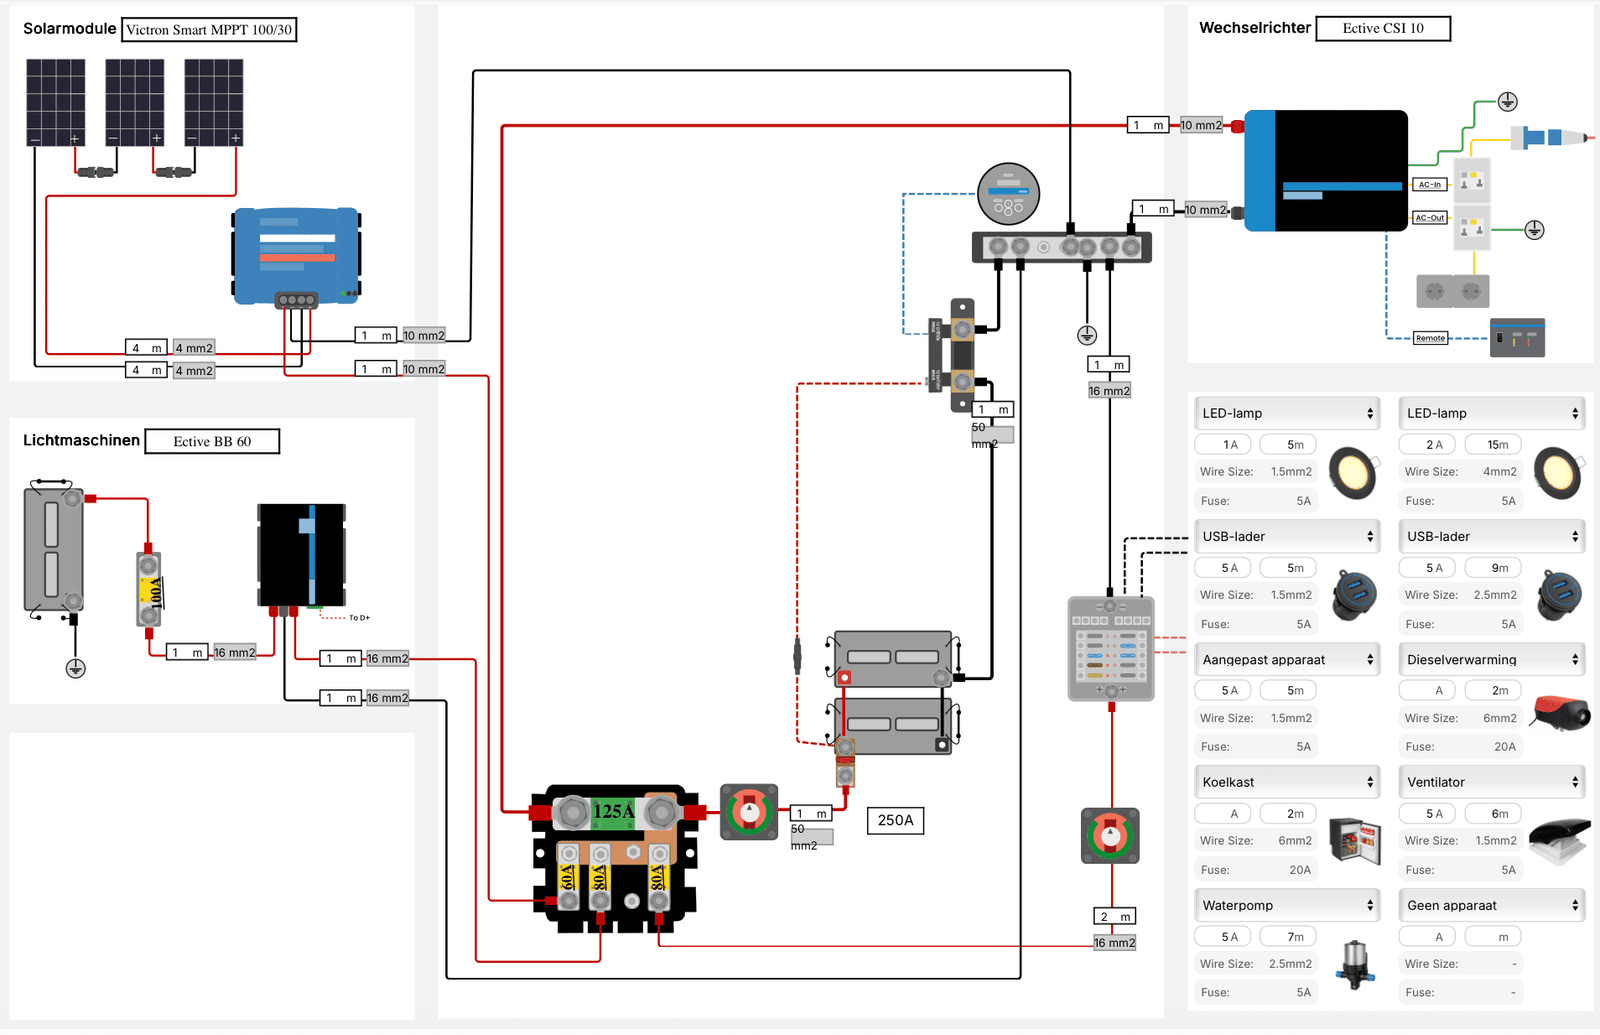1600x1035 pixels.
Task: Edit the 7m length field for Waterpomp
Action: [x=1289, y=936]
